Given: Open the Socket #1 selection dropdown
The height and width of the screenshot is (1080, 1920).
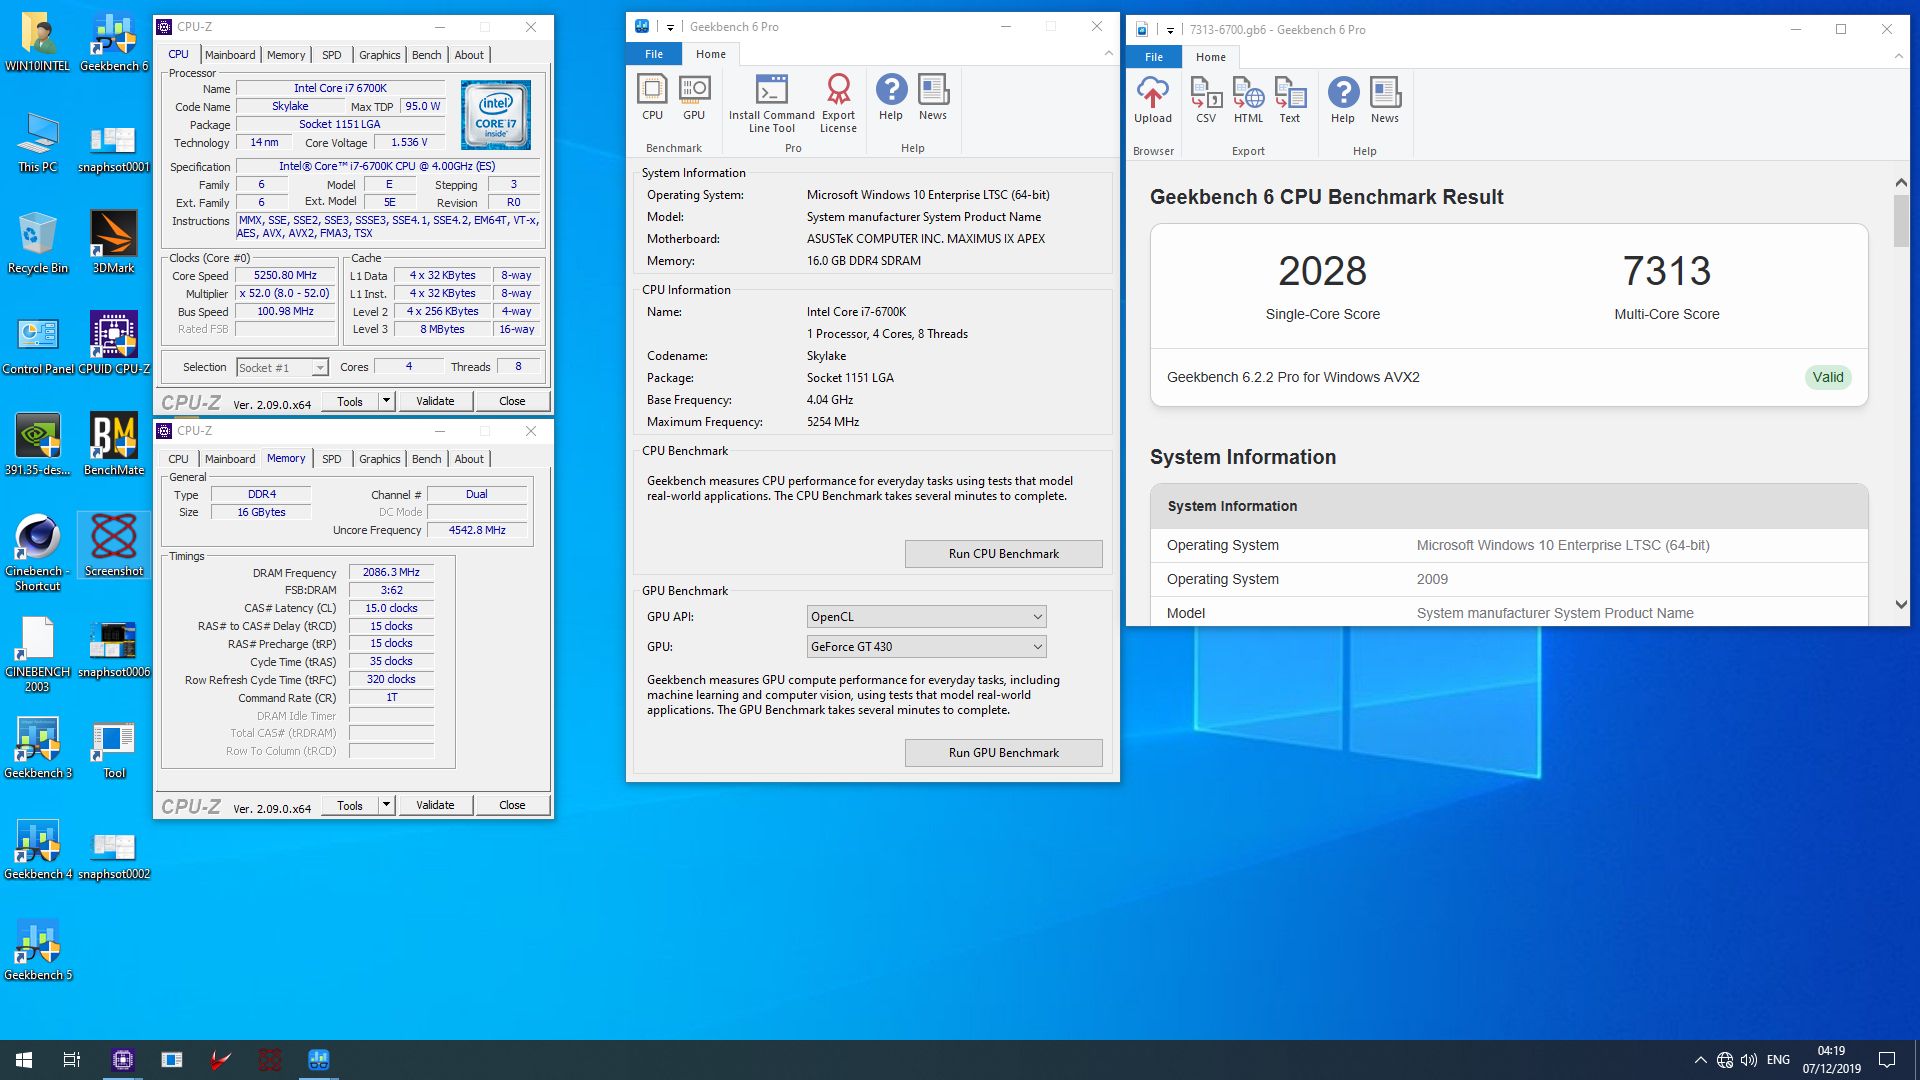Looking at the screenshot, I should pos(282,368).
